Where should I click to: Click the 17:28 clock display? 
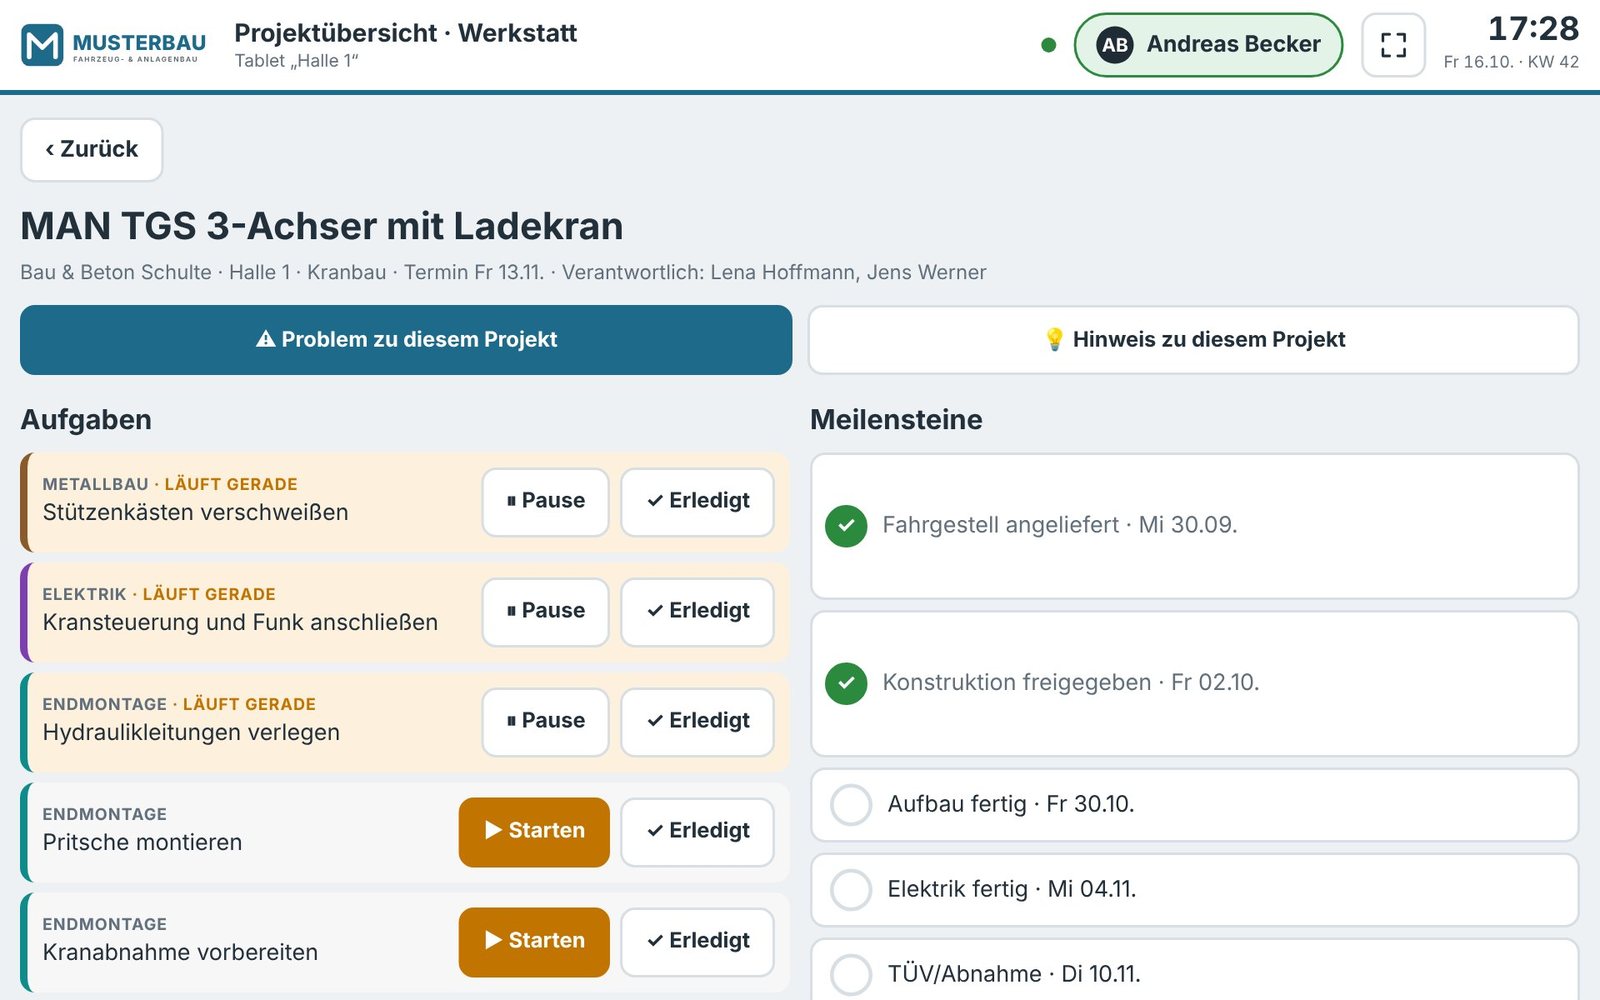coord(1533,28)
